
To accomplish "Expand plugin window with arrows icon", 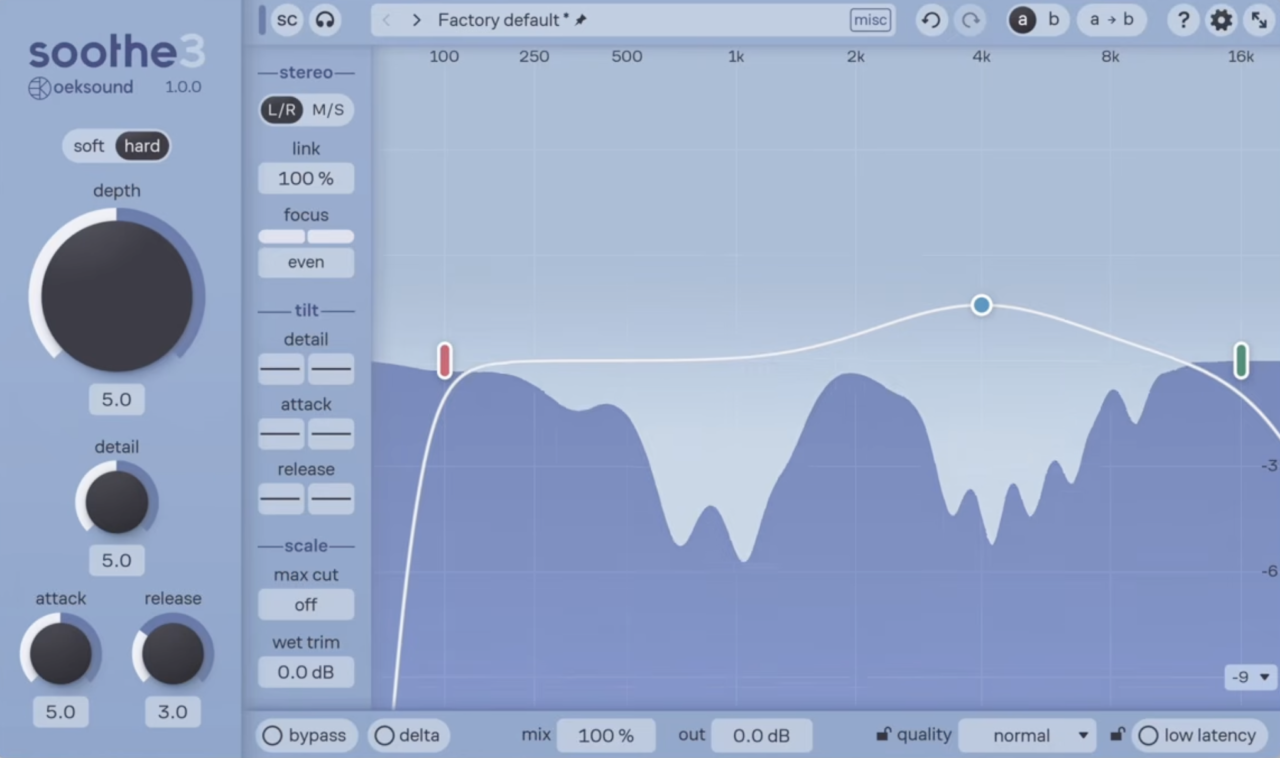I will [x=1259, y=20].
